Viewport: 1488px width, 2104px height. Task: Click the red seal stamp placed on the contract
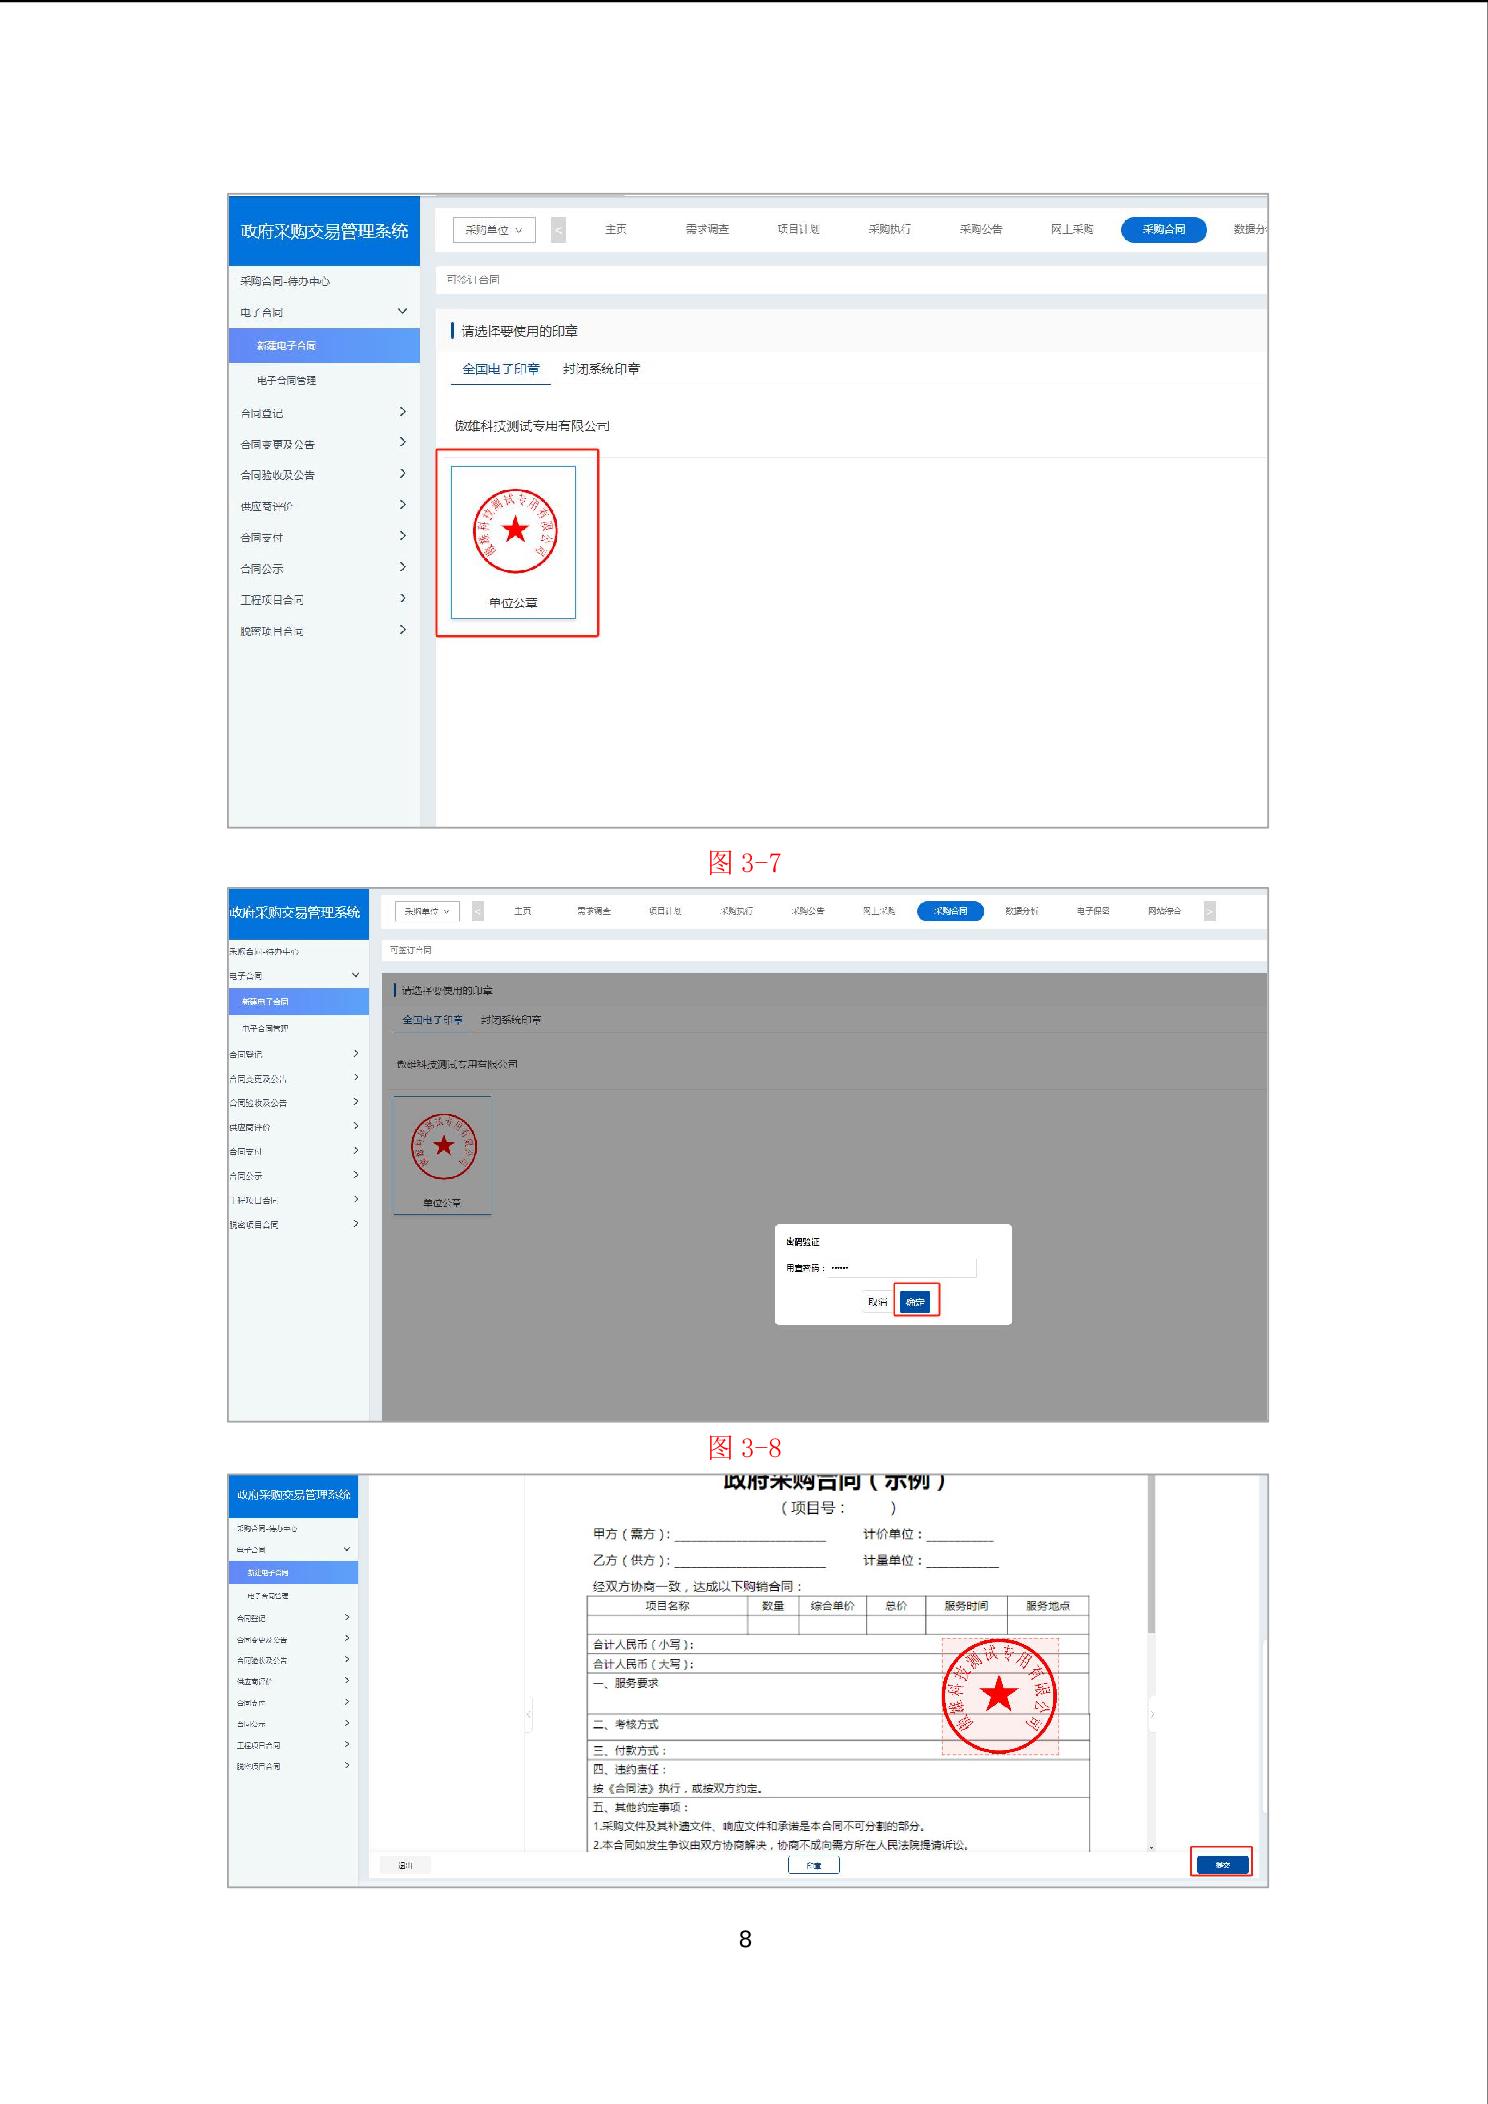tap(999, 1695)
